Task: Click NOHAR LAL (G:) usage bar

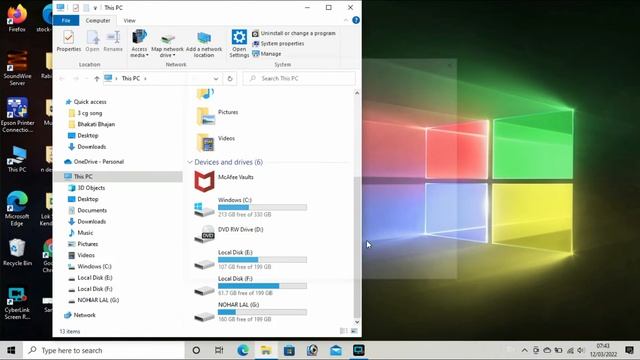Action: 262,312
